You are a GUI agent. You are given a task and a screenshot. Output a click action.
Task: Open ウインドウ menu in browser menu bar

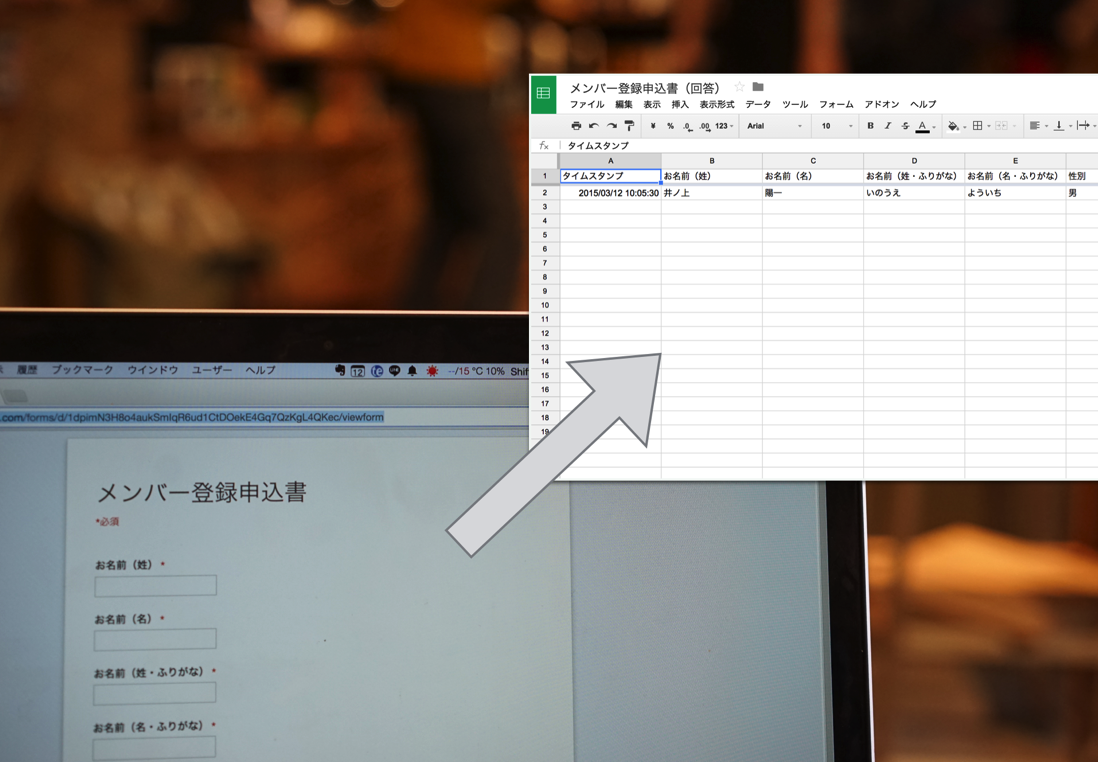pos(153,370)
